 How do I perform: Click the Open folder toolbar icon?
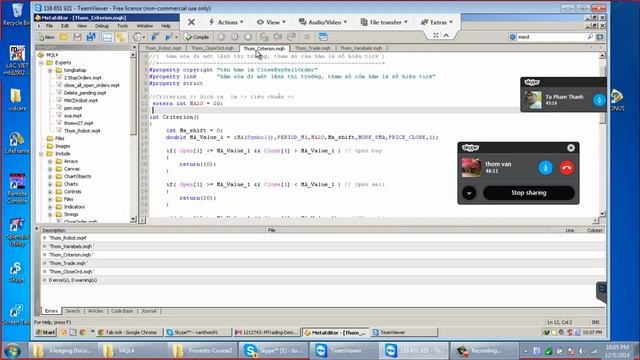[x=64, y=37]
